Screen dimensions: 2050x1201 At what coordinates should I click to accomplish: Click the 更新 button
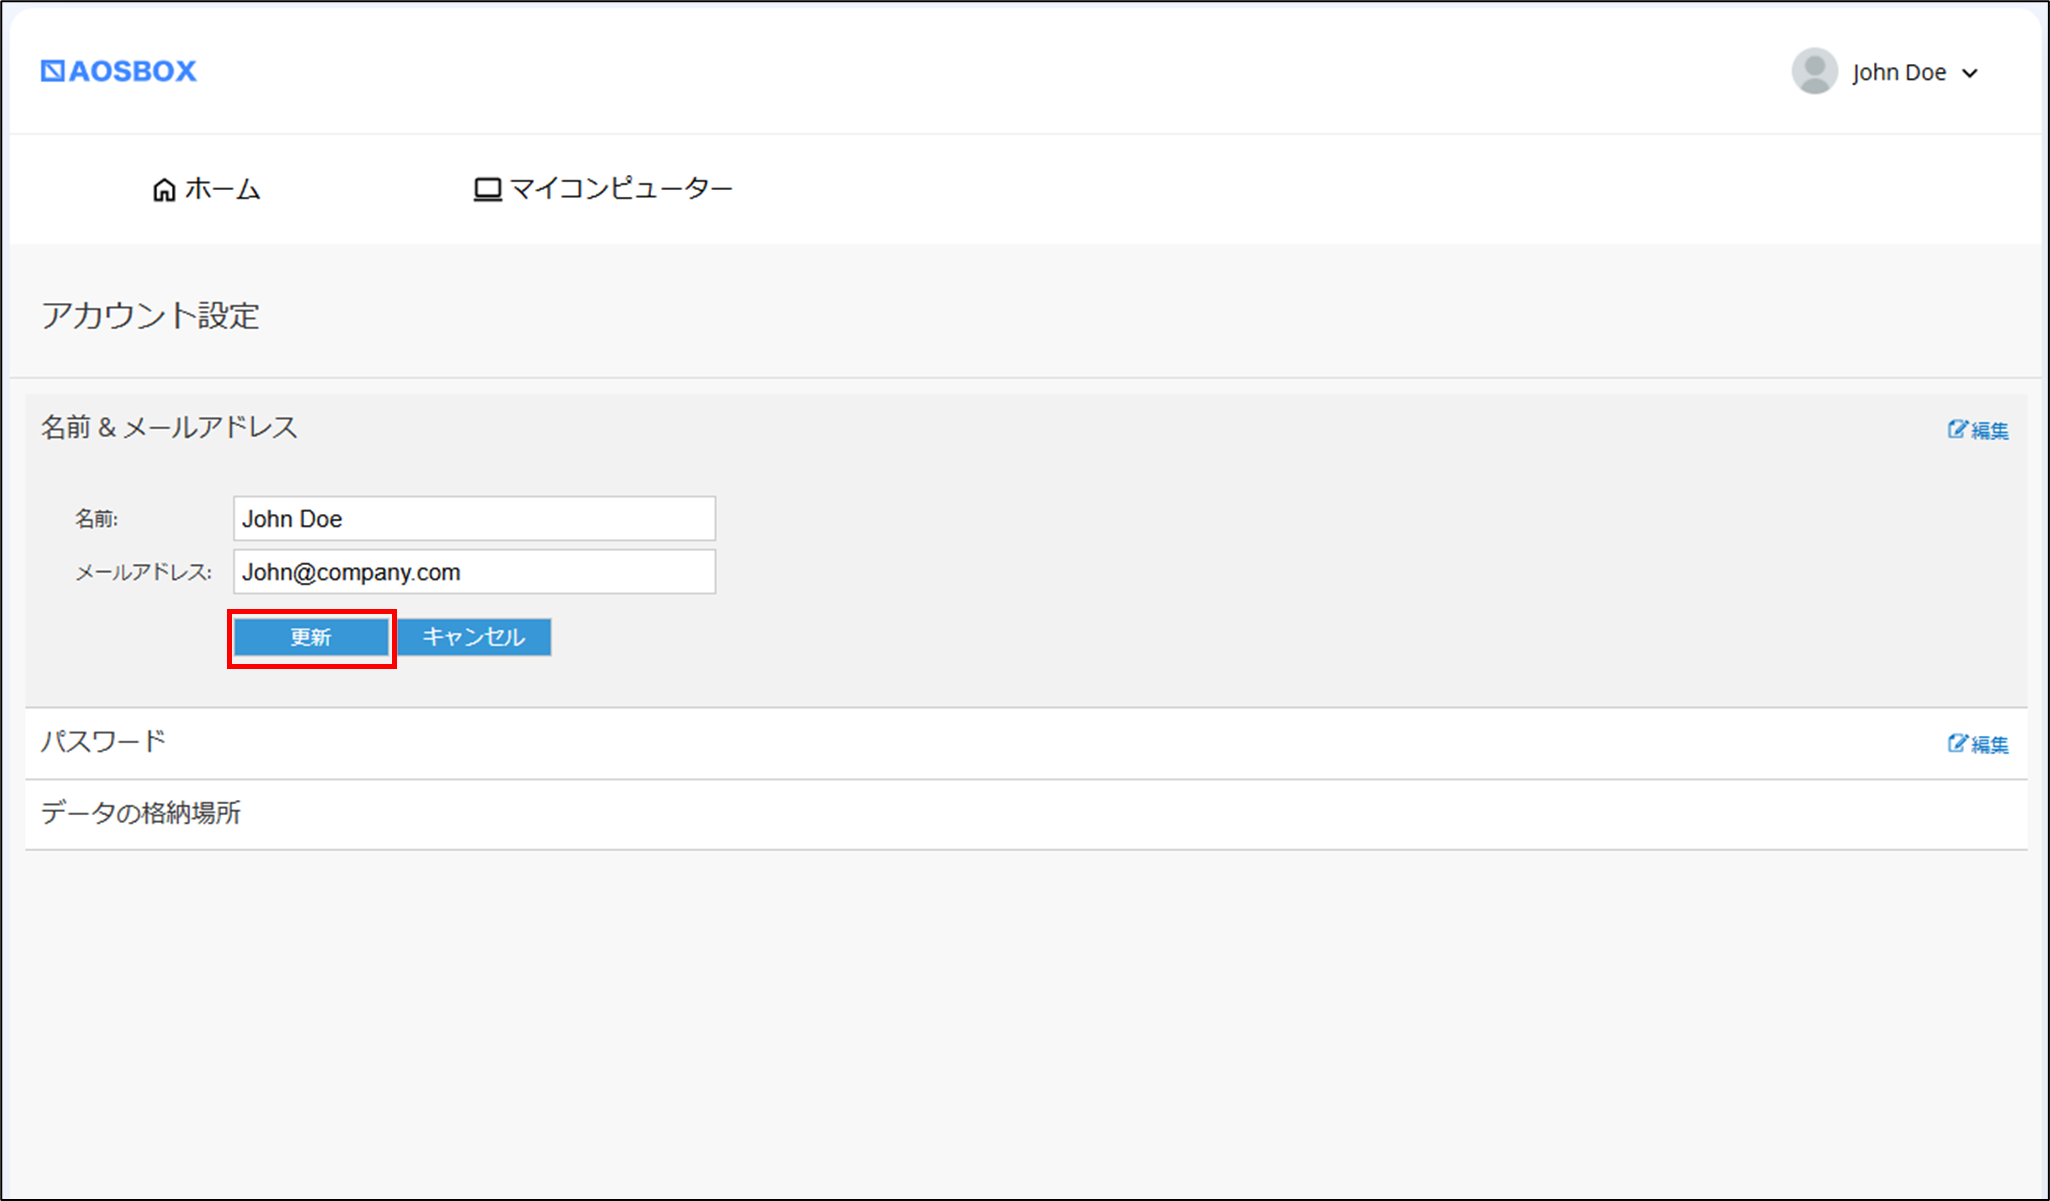point(311,637)
